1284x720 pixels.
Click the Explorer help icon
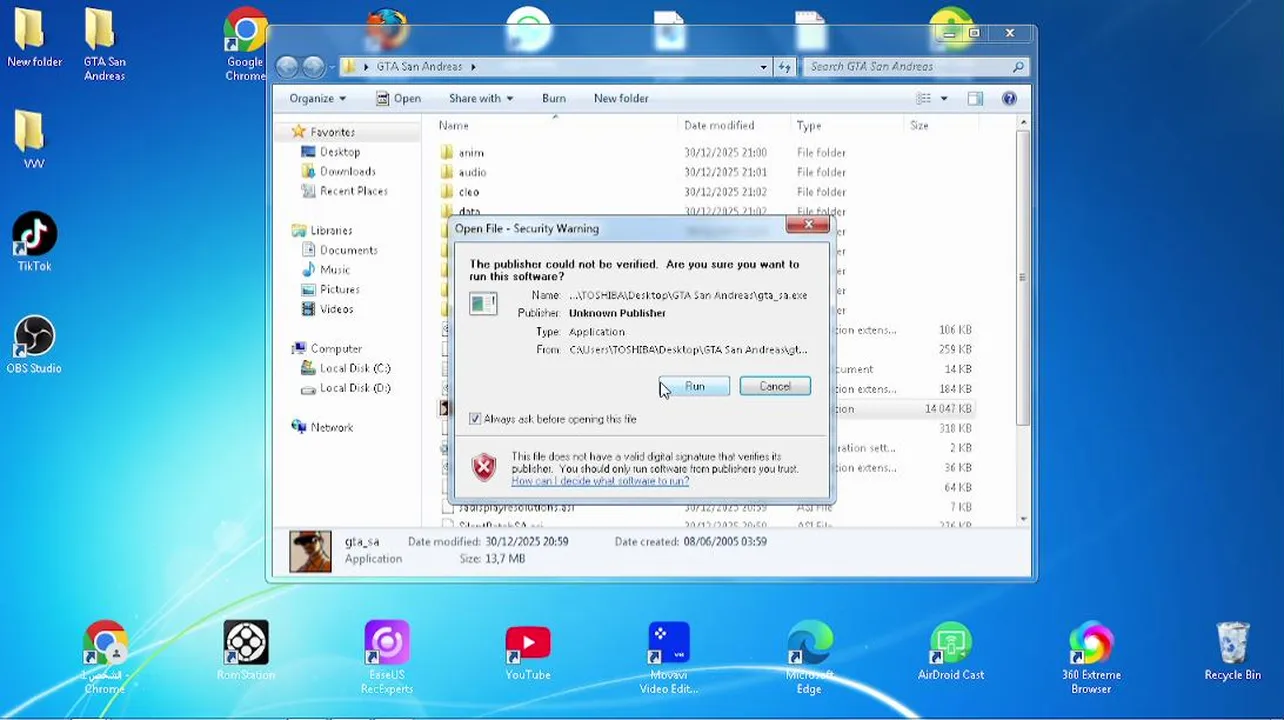click(1009, 98)
